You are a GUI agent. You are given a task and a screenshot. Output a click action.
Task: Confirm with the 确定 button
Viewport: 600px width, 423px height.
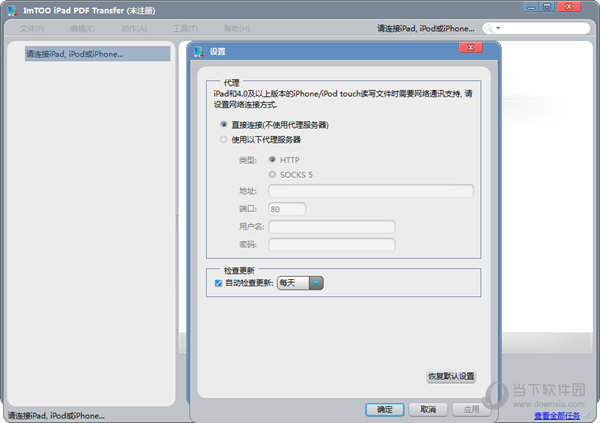pos(385,409)
